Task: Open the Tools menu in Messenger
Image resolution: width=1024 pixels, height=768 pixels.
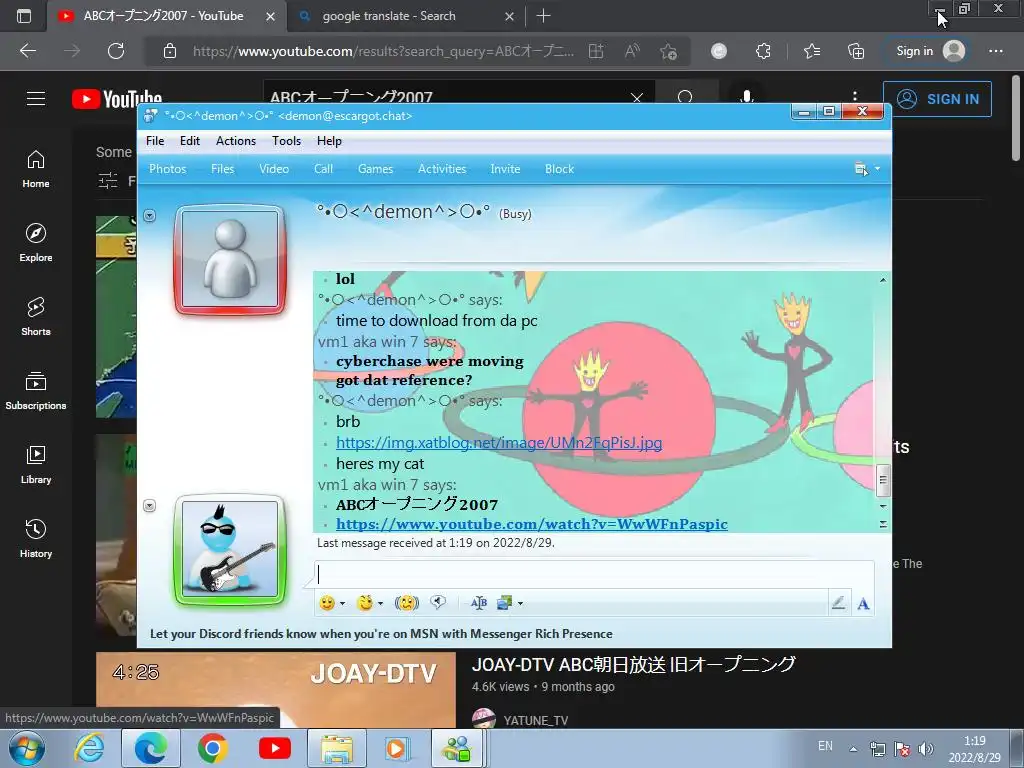Action: 287,141
